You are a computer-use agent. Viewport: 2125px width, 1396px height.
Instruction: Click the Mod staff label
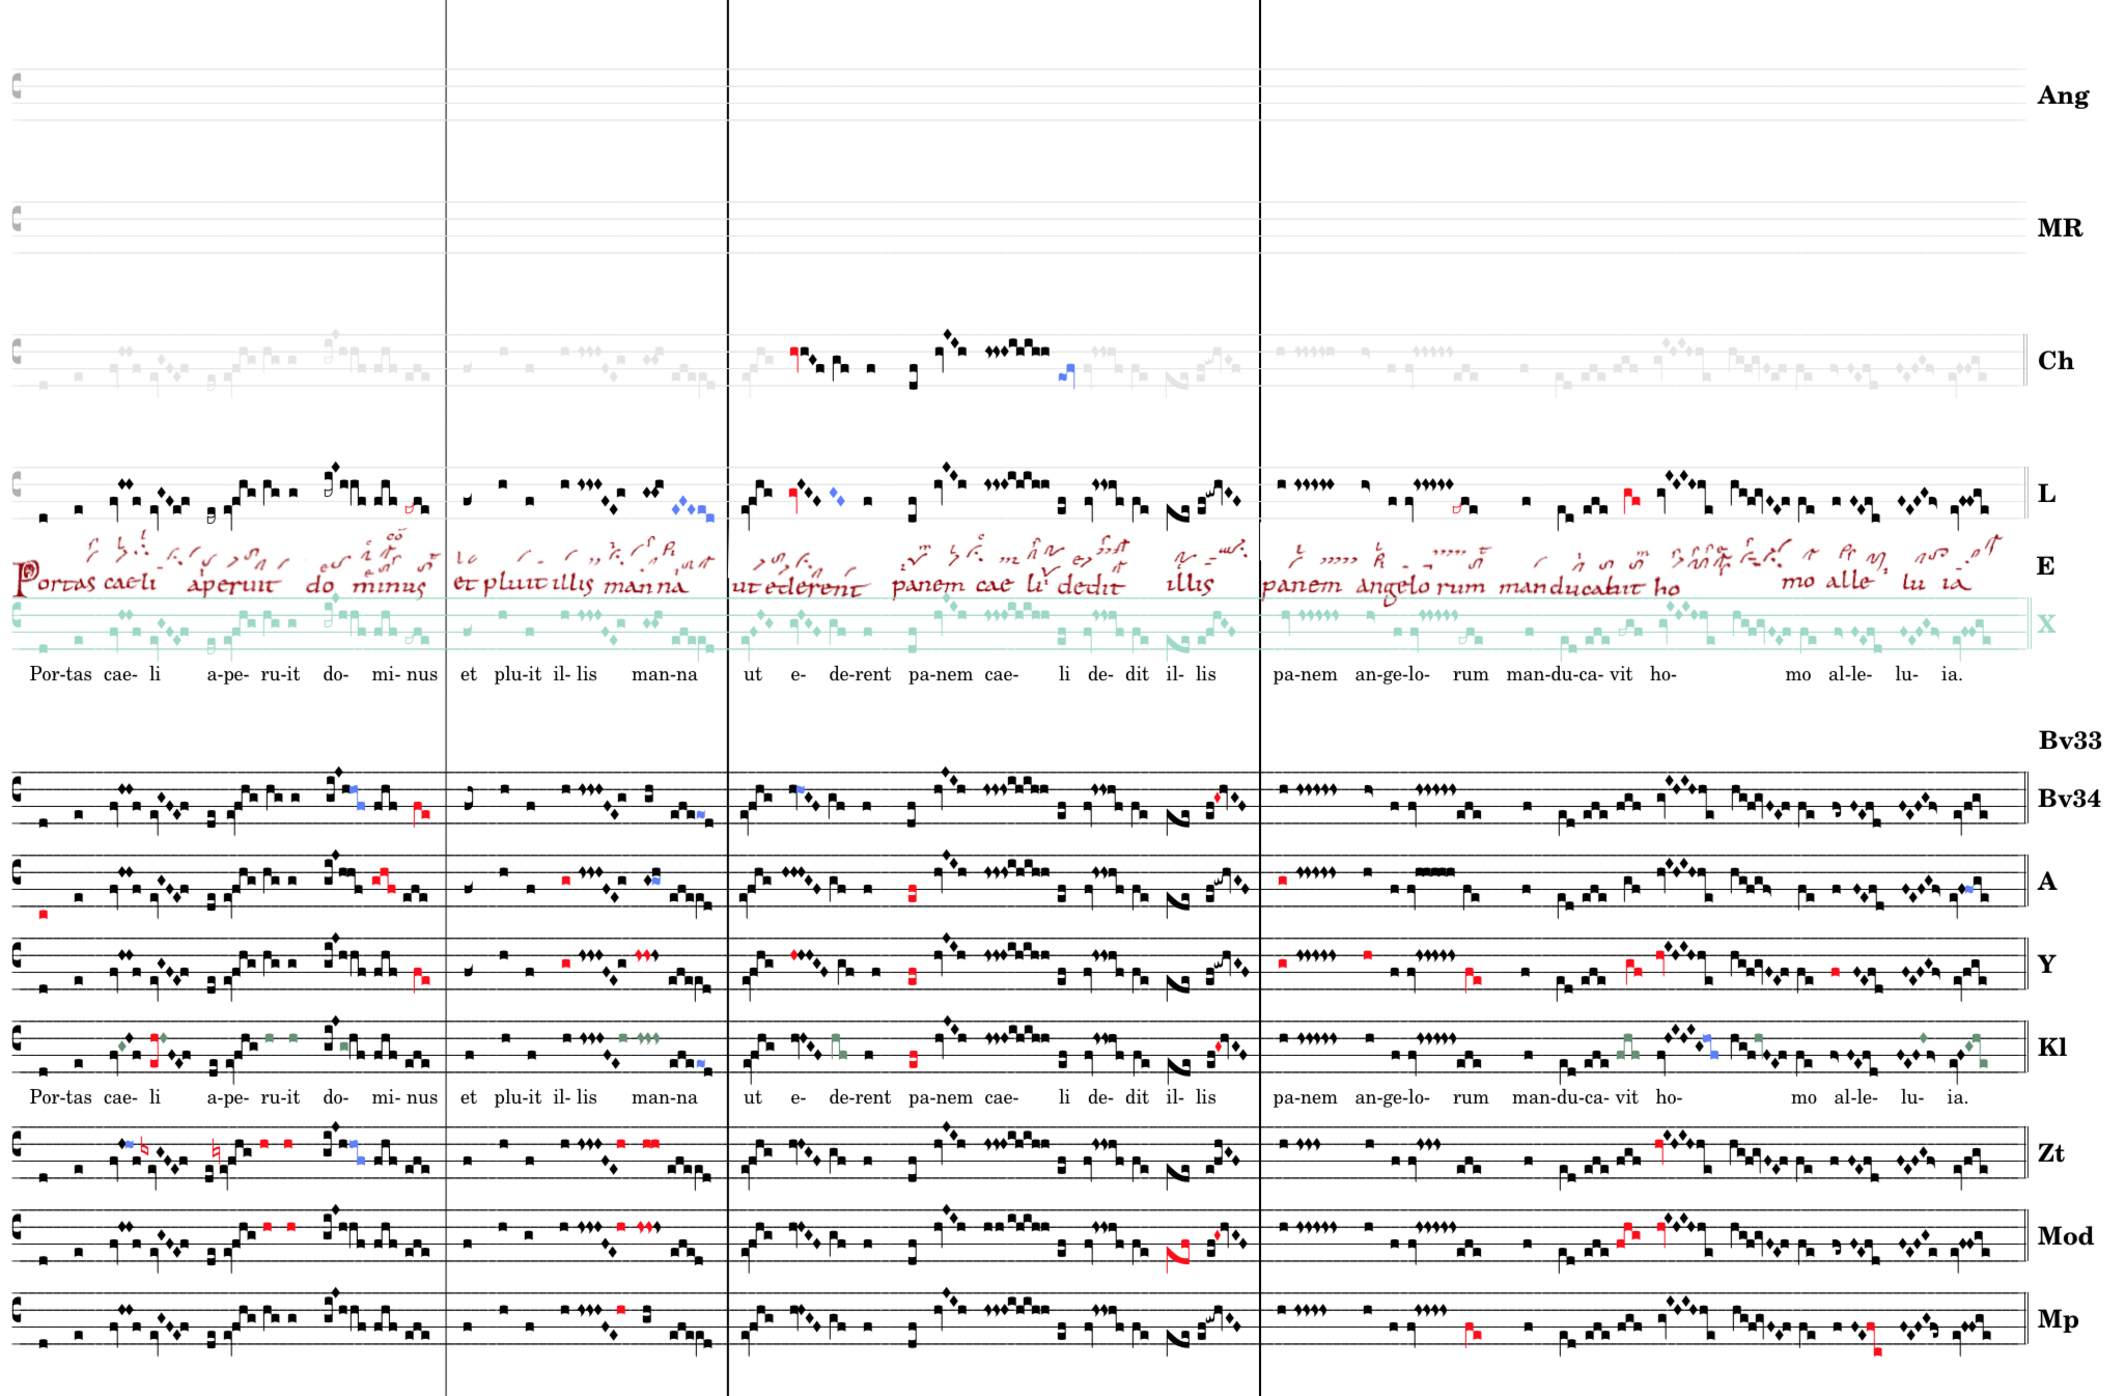point(2064,1237)
